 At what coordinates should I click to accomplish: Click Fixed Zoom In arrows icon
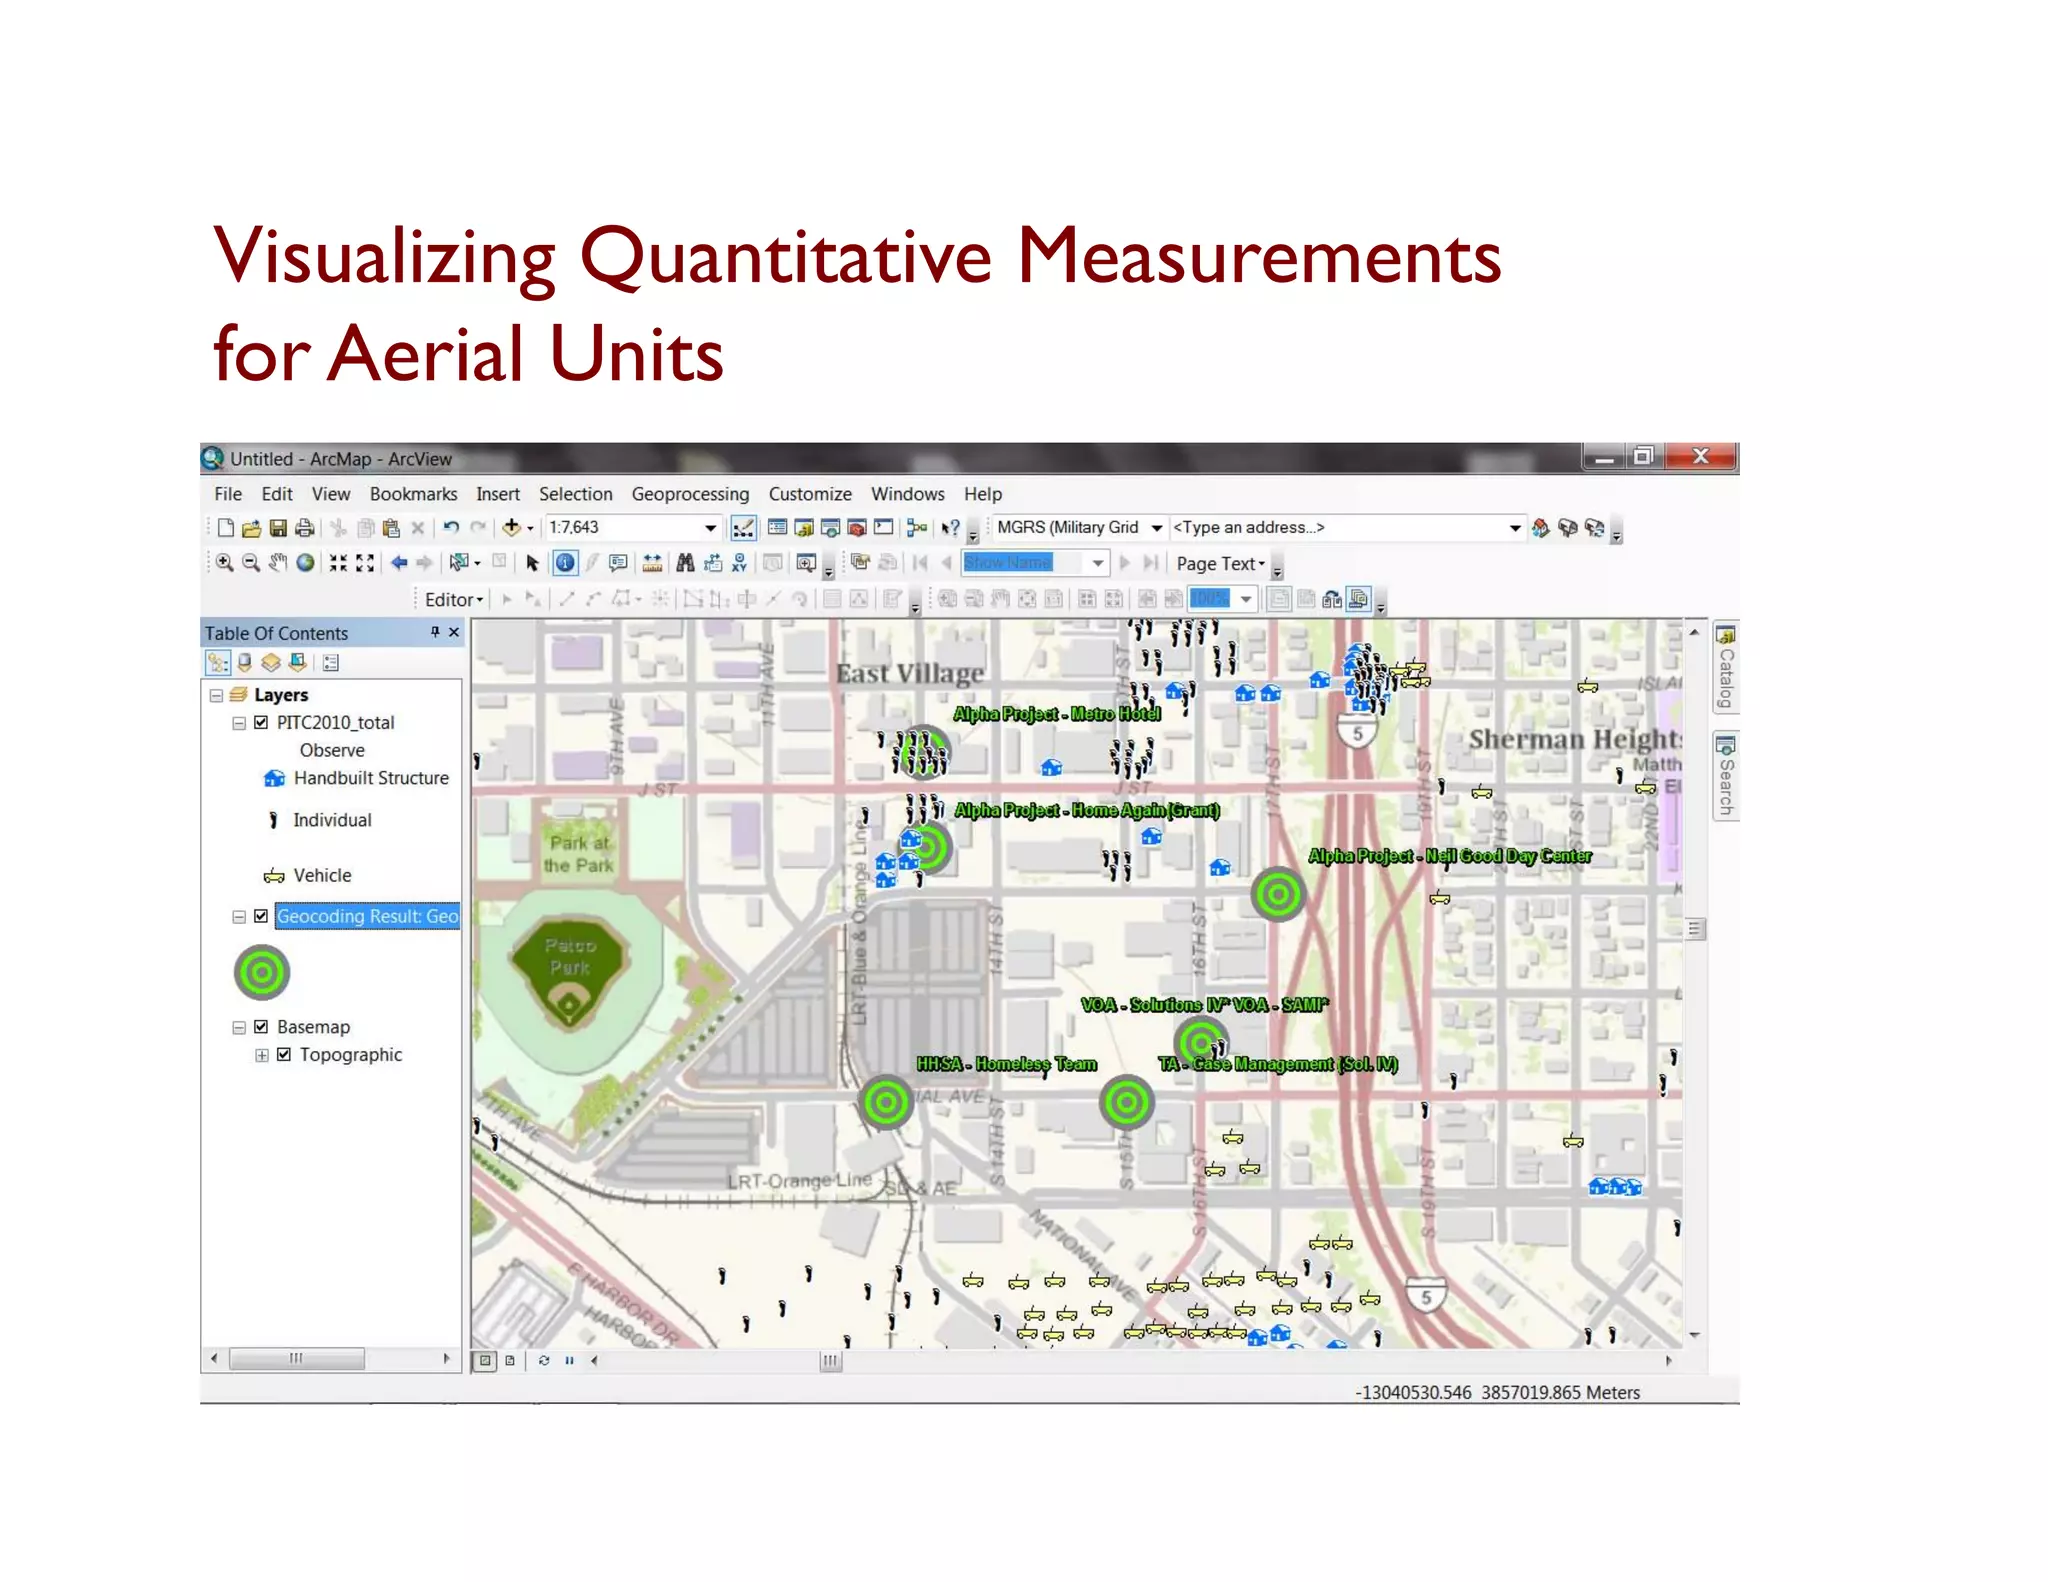click(339, 563)
